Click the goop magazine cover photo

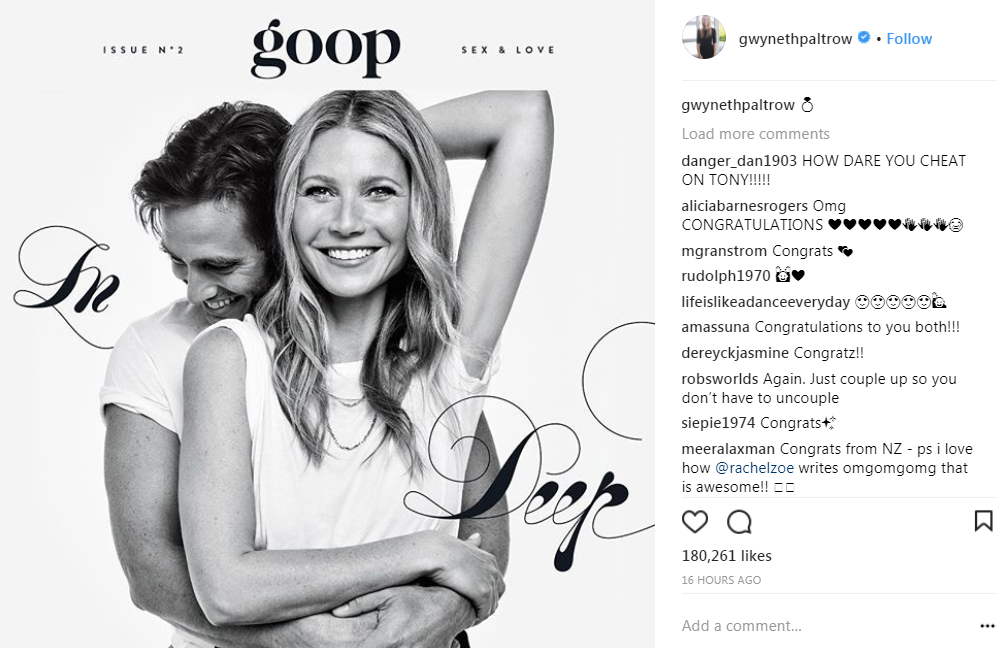(x=327, y=324)
